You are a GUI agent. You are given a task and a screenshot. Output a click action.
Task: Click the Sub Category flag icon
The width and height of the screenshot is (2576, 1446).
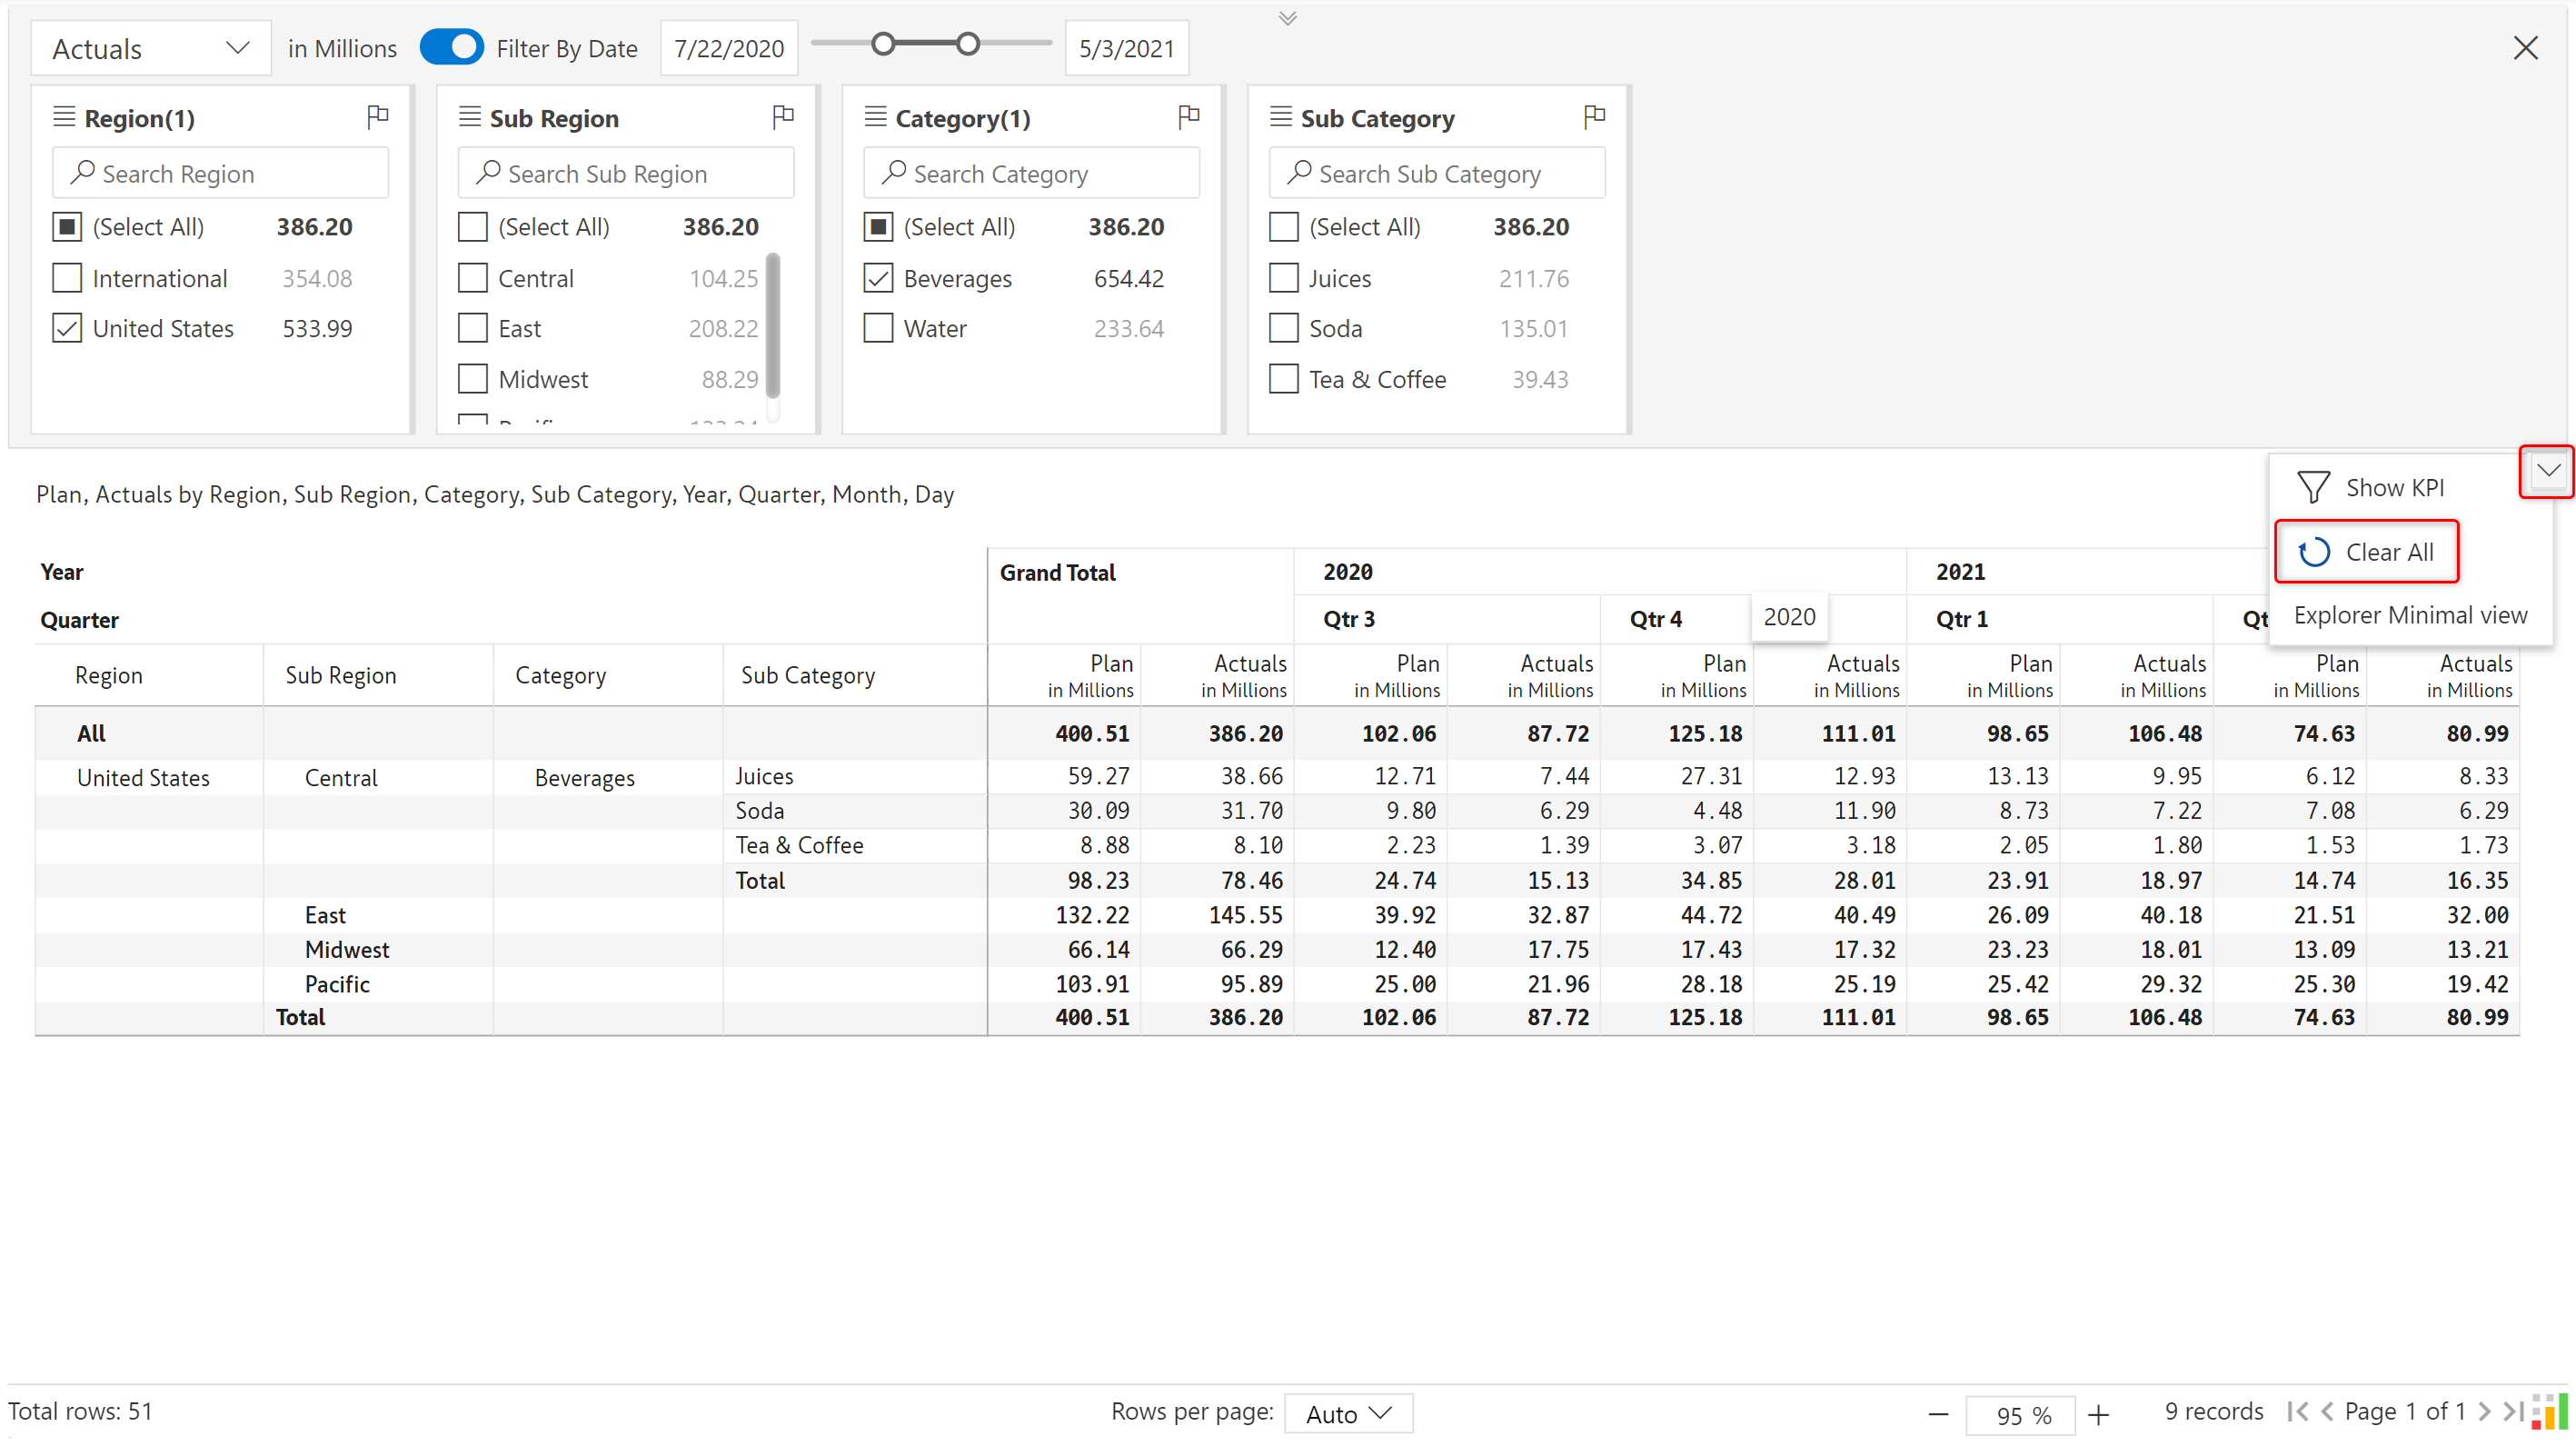[x=1594, y=117]
